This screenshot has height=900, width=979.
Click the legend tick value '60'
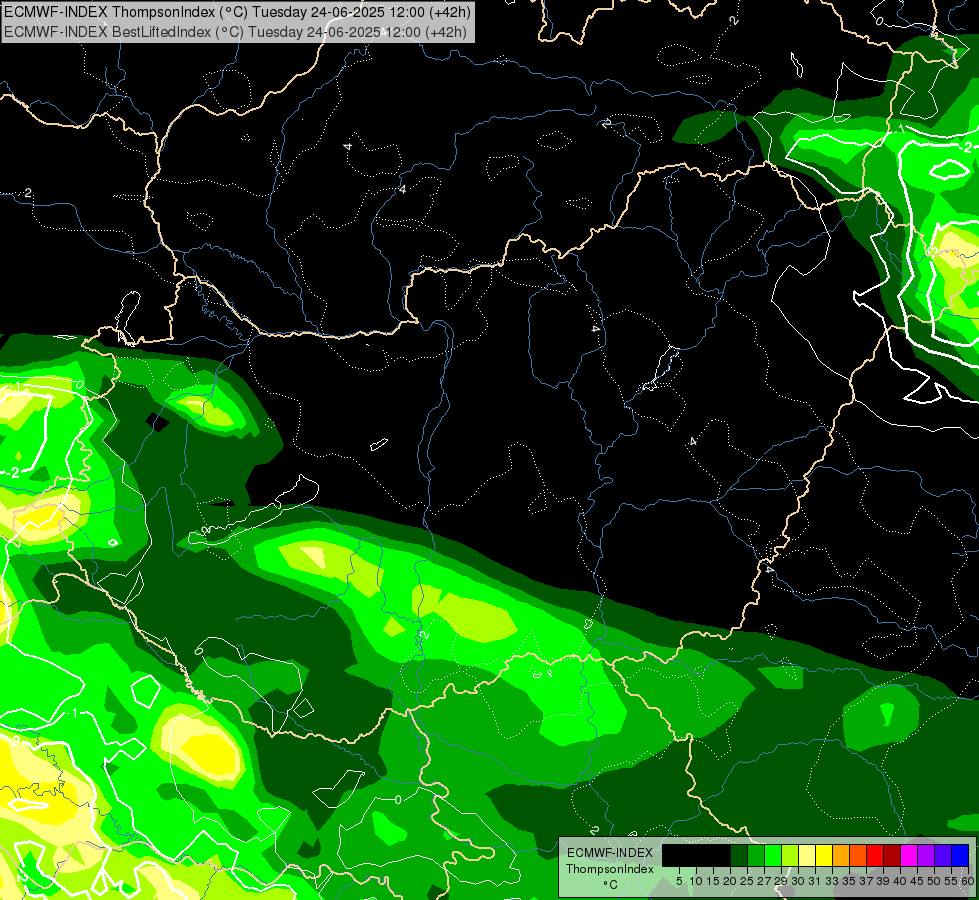click(968, 881)
